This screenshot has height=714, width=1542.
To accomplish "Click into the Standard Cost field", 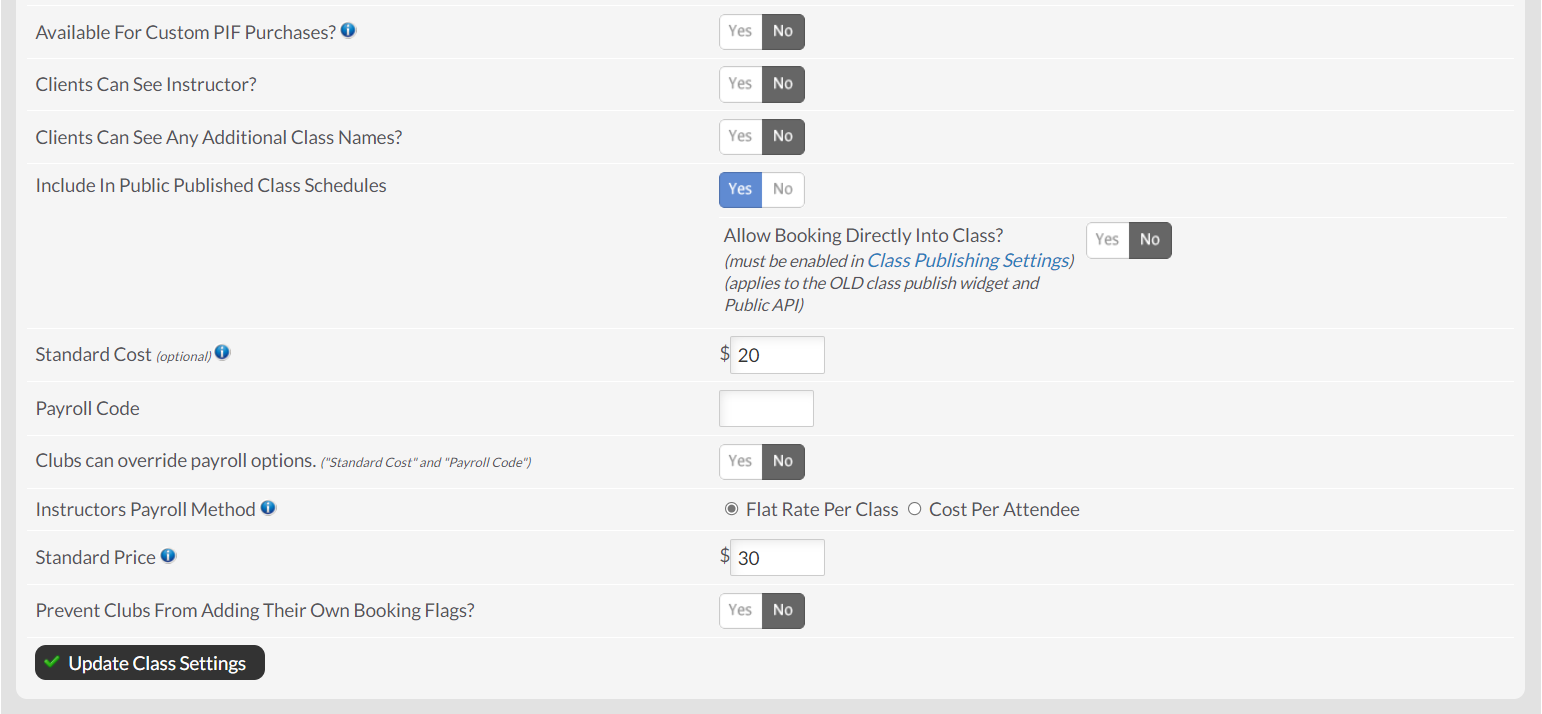I will pyautogui.click(x=777, y=355).
